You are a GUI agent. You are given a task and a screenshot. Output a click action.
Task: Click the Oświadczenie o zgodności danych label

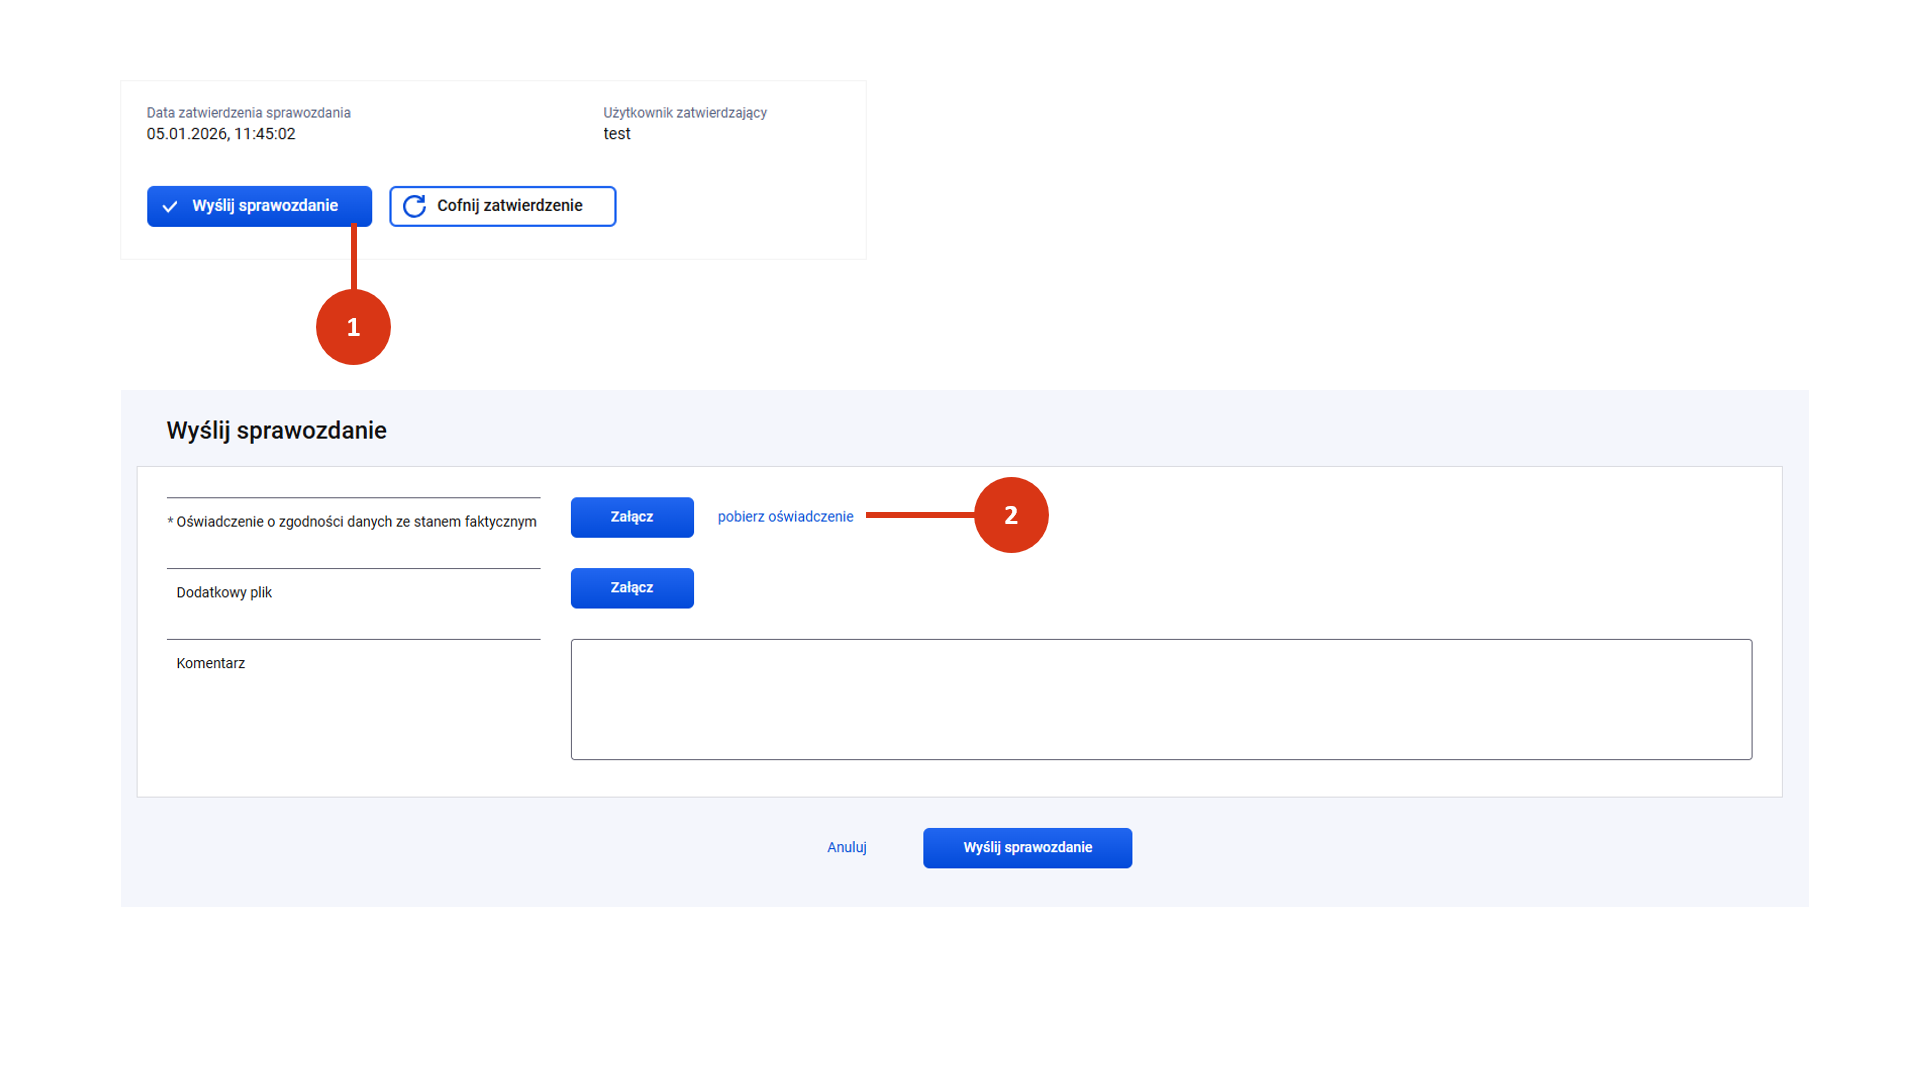(356, 522)
